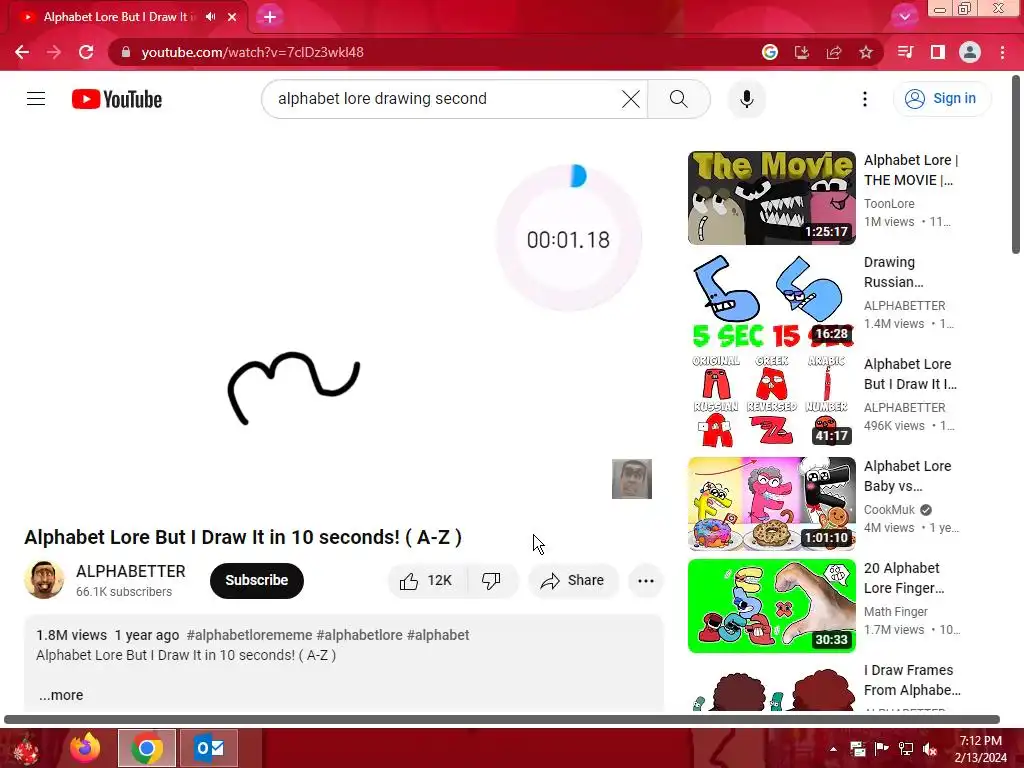Open #alphabetlorememe hashtag
This screenshot has width=1024, height=768.
tap(249, 635)
